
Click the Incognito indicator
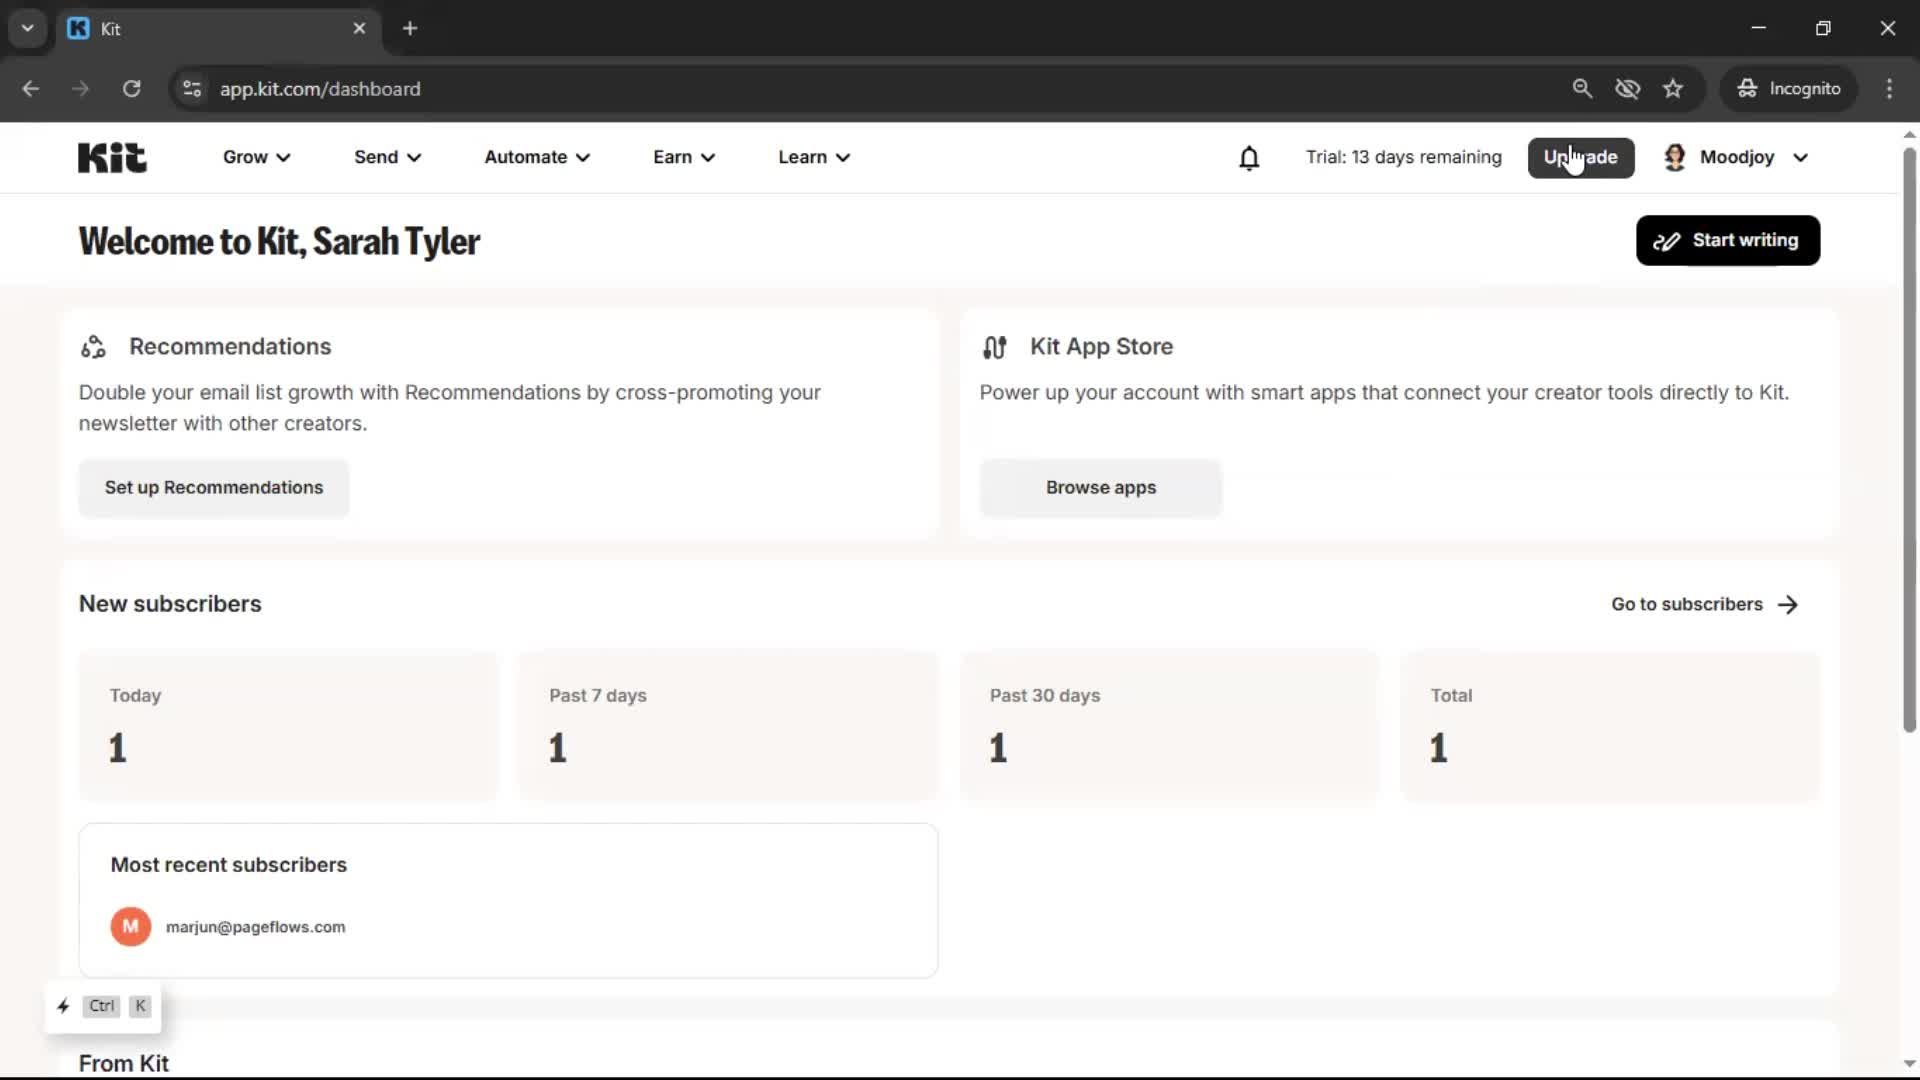pyautogui.click(x=1789, y=88)
